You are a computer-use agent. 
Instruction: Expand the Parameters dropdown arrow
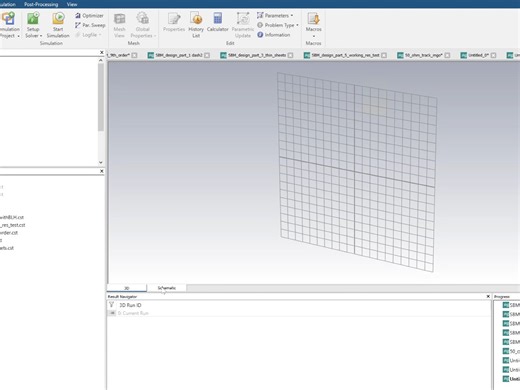pyautogui.click(x=292, y=16)
